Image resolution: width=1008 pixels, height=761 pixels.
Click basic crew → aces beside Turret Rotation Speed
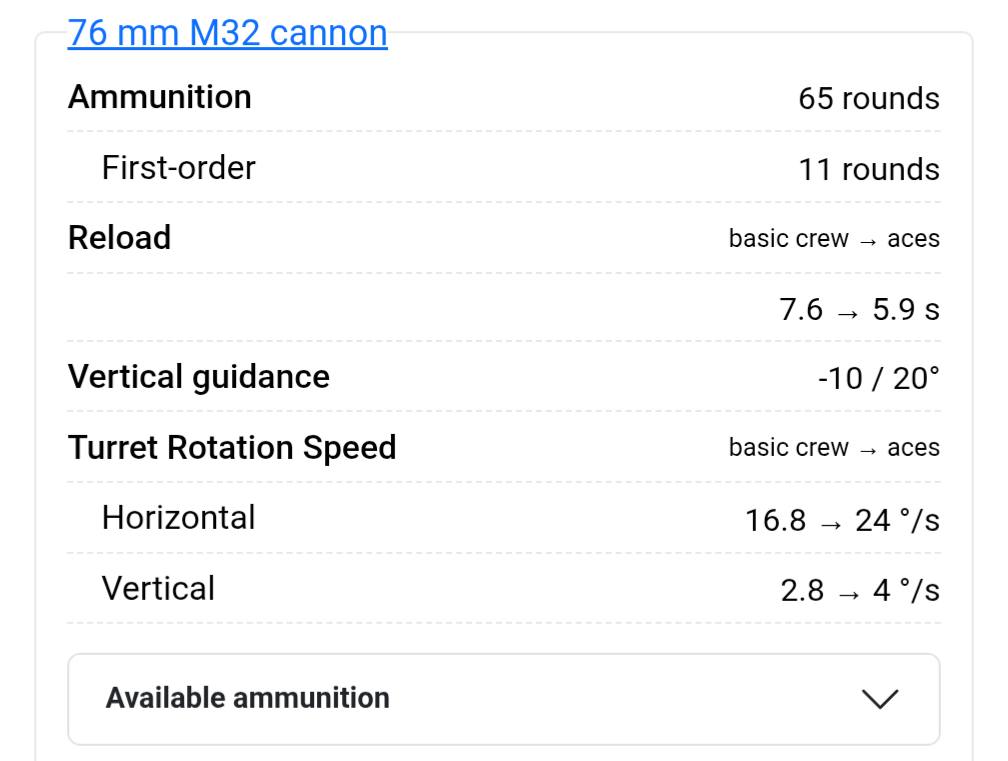[834, 448]
